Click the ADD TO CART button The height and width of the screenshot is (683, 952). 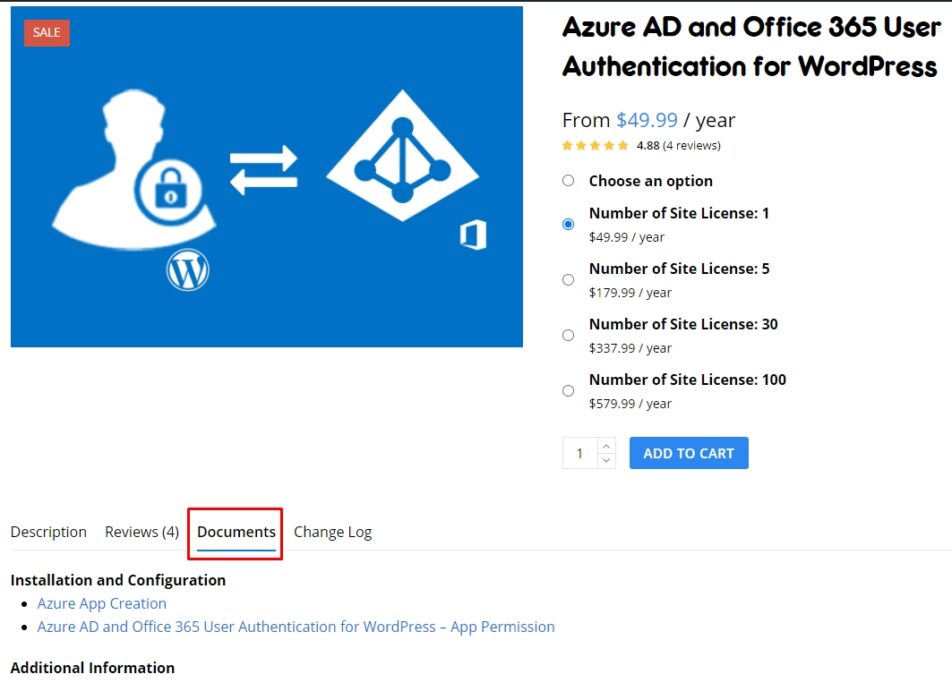(x=688, y=453)
